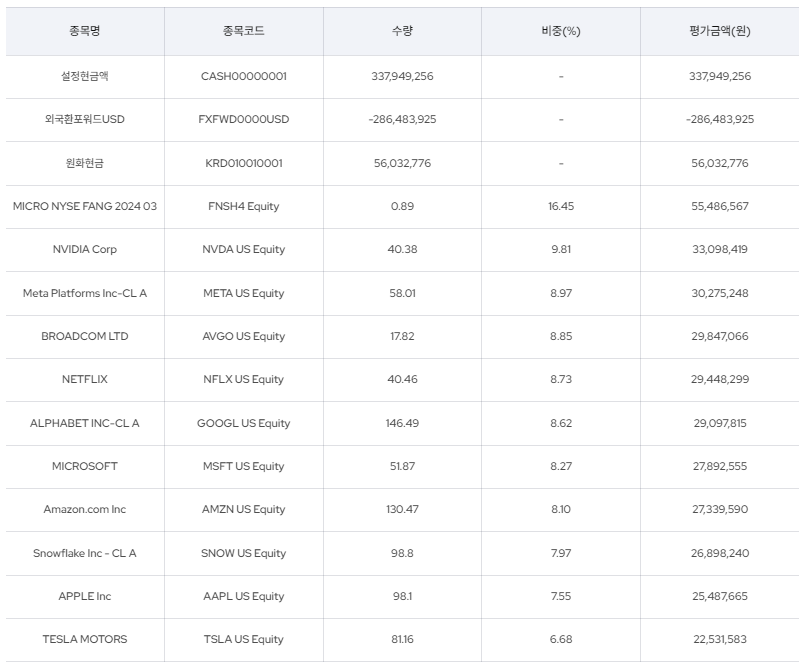The height and width of the screenshot is (666, 804).
Task: Click NVIDIA quantity 40.38
Action: click(403, 249)
